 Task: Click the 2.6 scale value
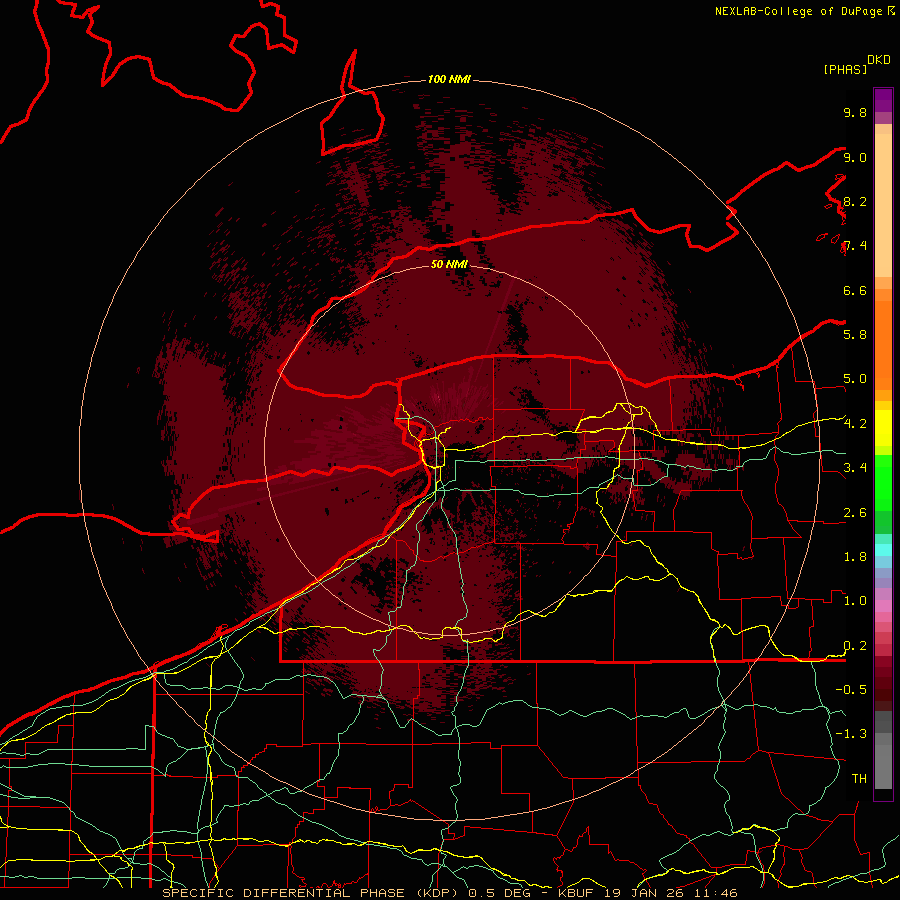coord(855,512)
